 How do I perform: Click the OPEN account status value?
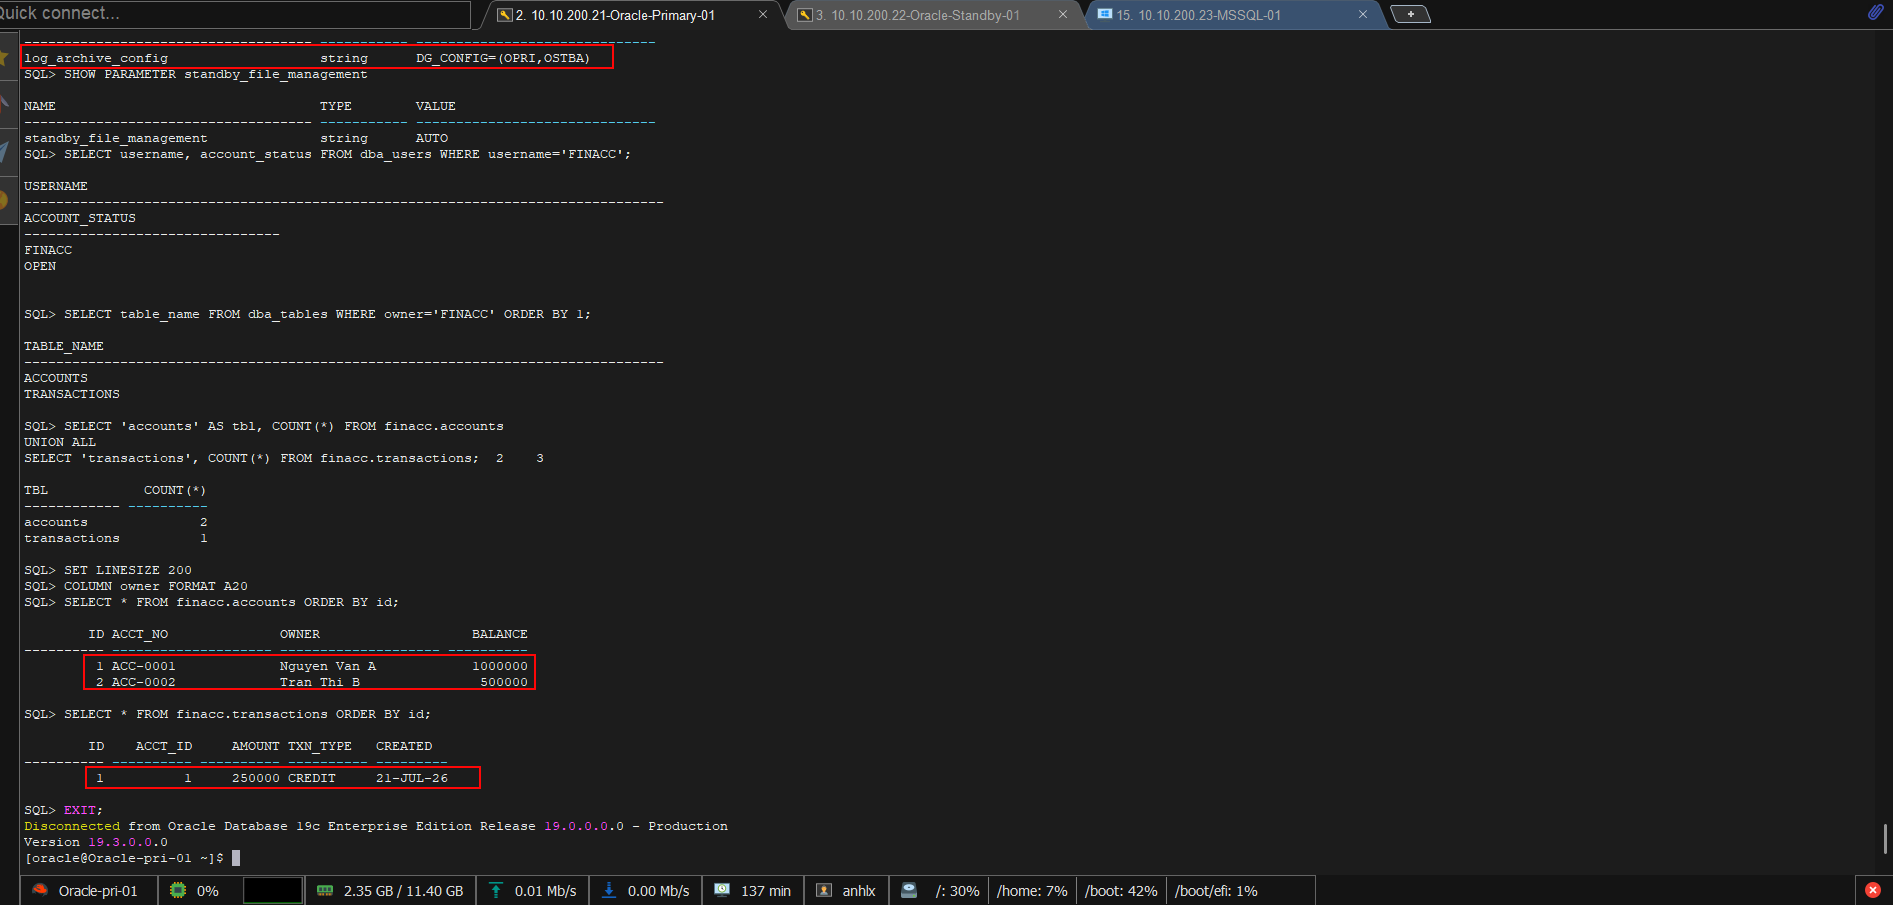point(40,266)
